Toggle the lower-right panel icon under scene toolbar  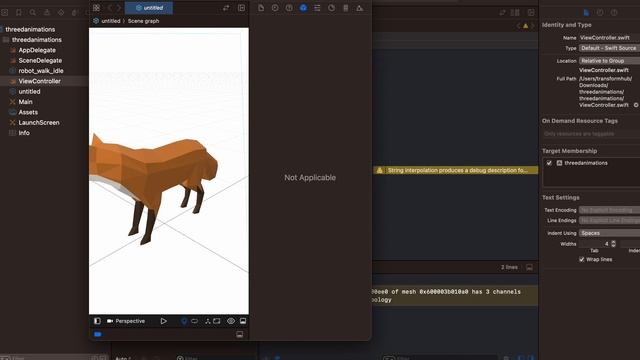[x=240, y=335]
